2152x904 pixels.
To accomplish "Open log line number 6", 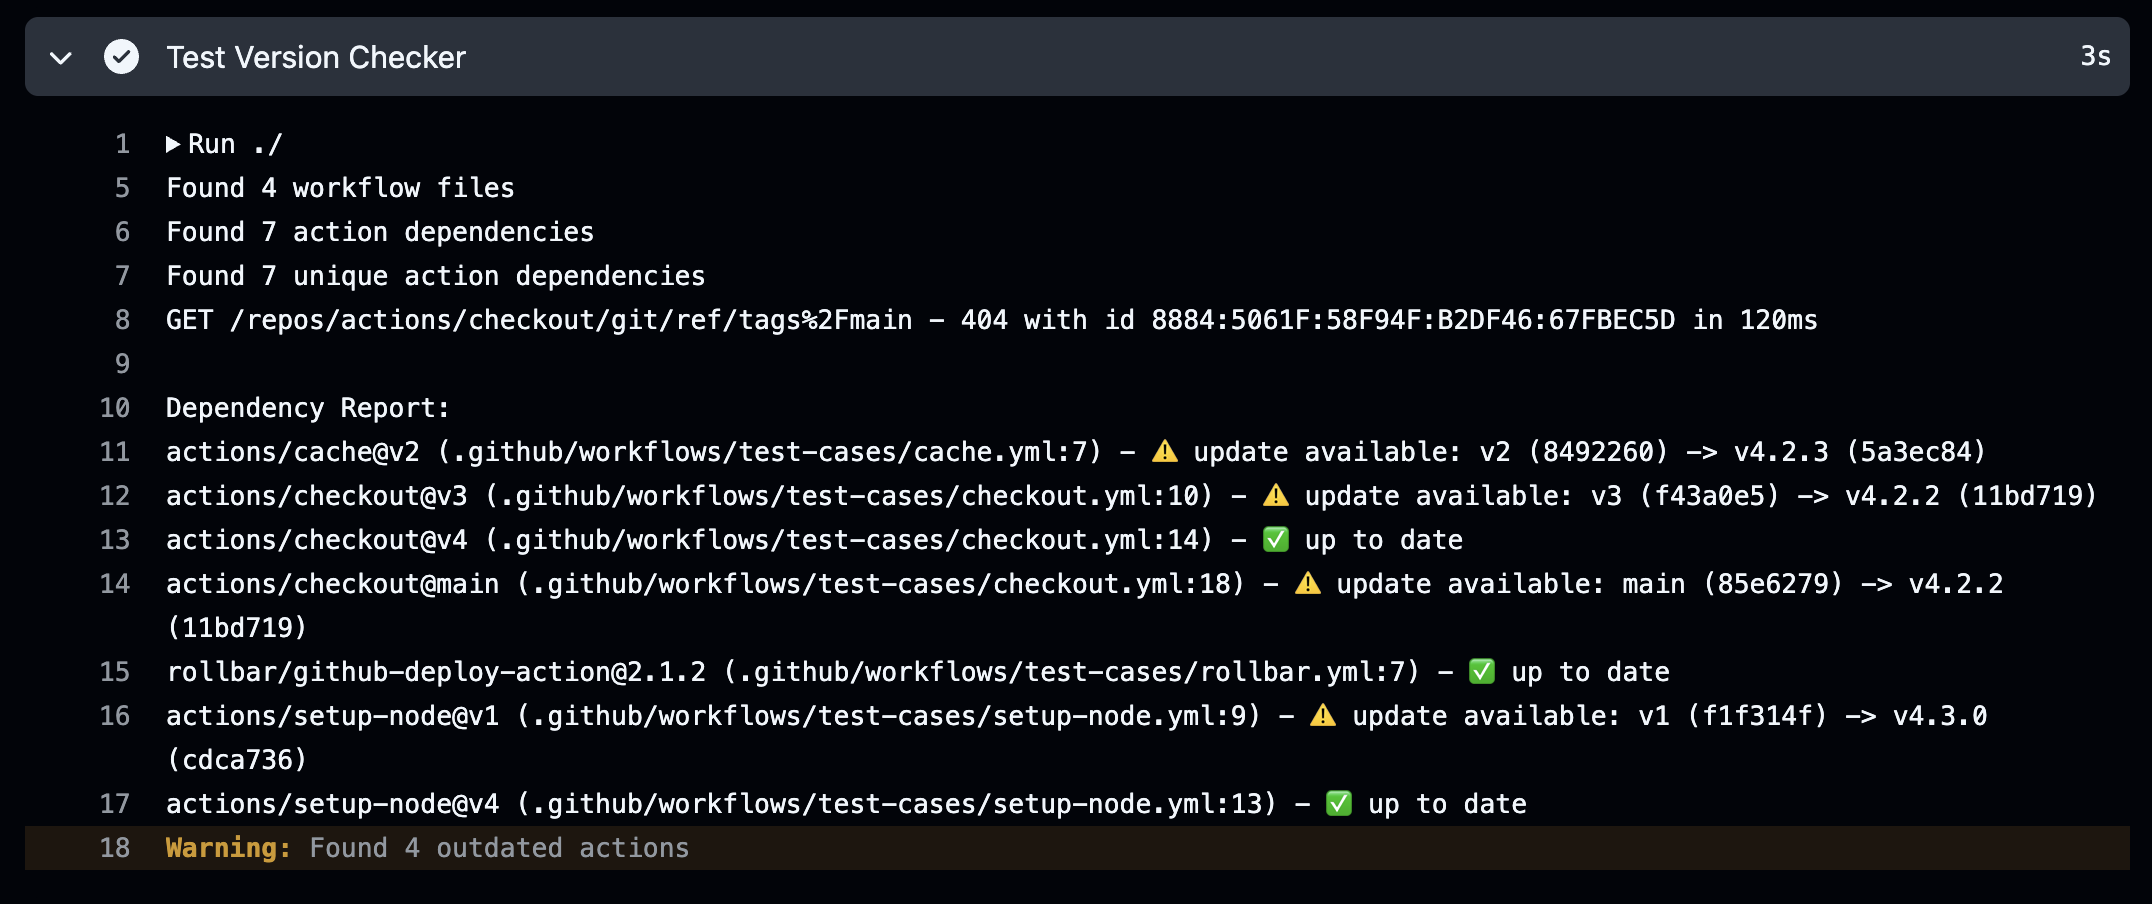I will [x=122, y=232].
